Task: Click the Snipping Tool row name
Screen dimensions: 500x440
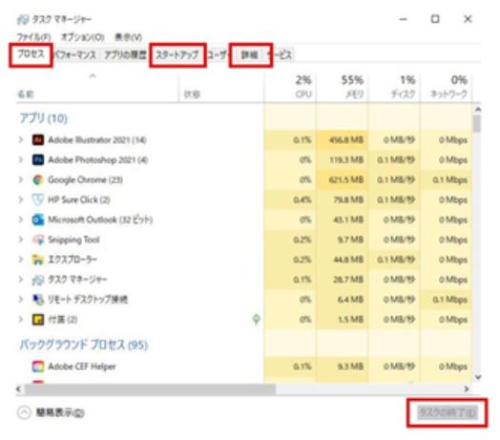Action: click(74, 240)
